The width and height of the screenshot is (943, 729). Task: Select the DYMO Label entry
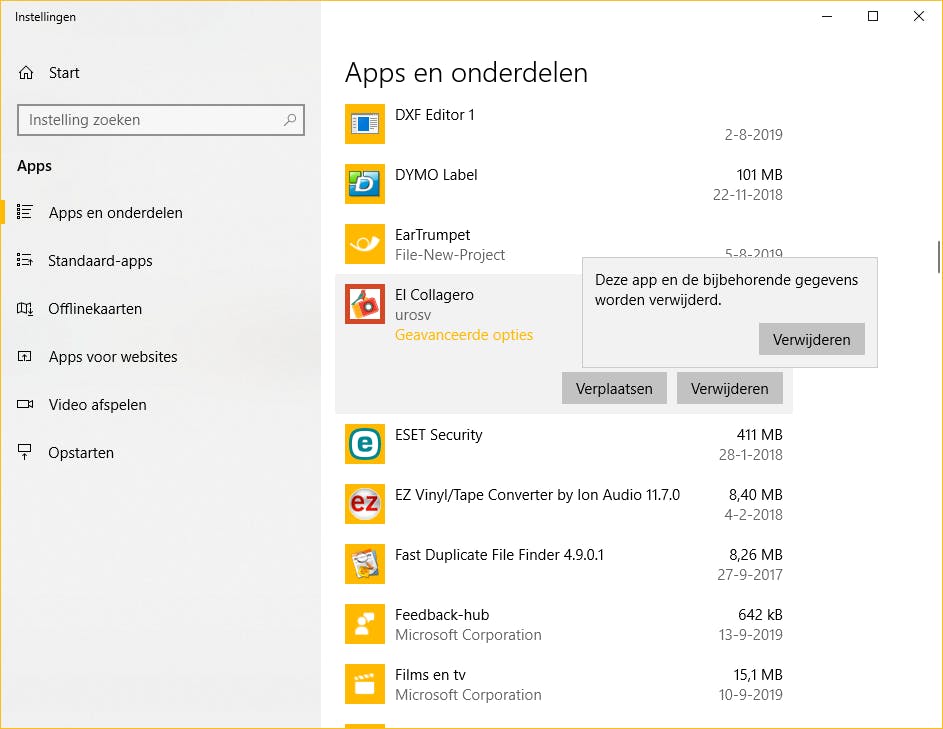564,184
